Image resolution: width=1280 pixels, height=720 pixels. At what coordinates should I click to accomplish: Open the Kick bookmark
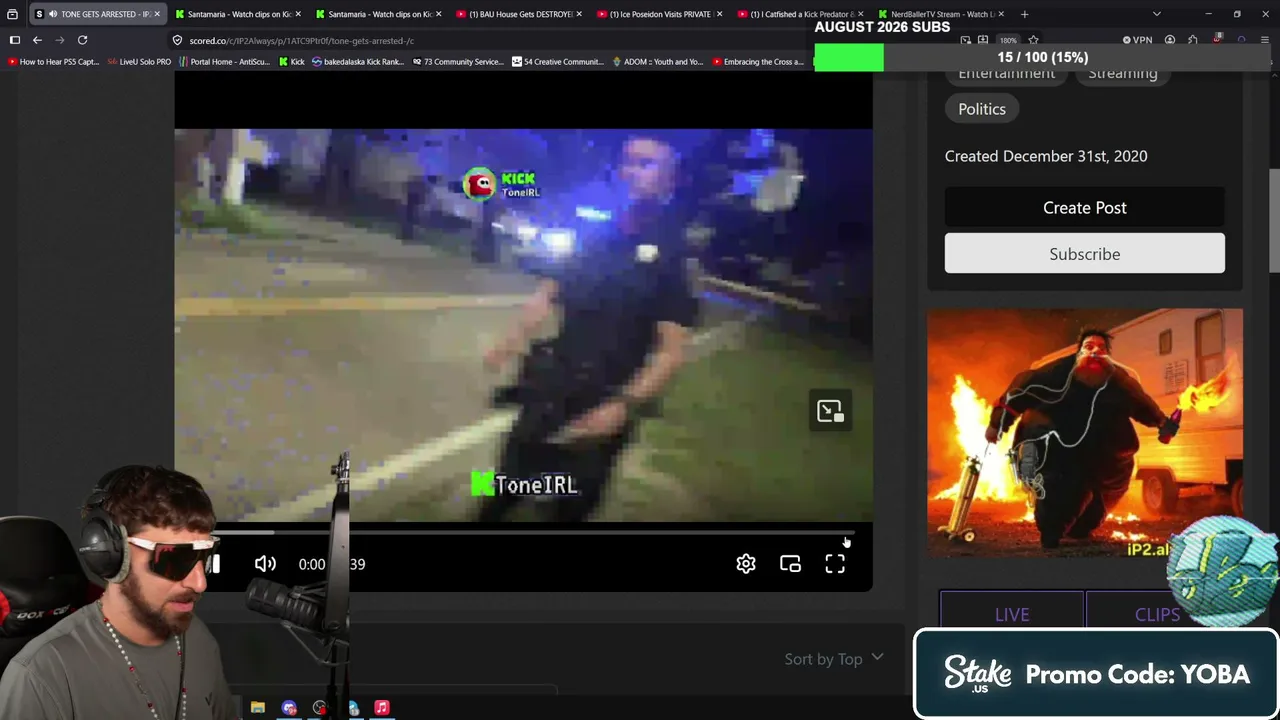coord(291,62)
